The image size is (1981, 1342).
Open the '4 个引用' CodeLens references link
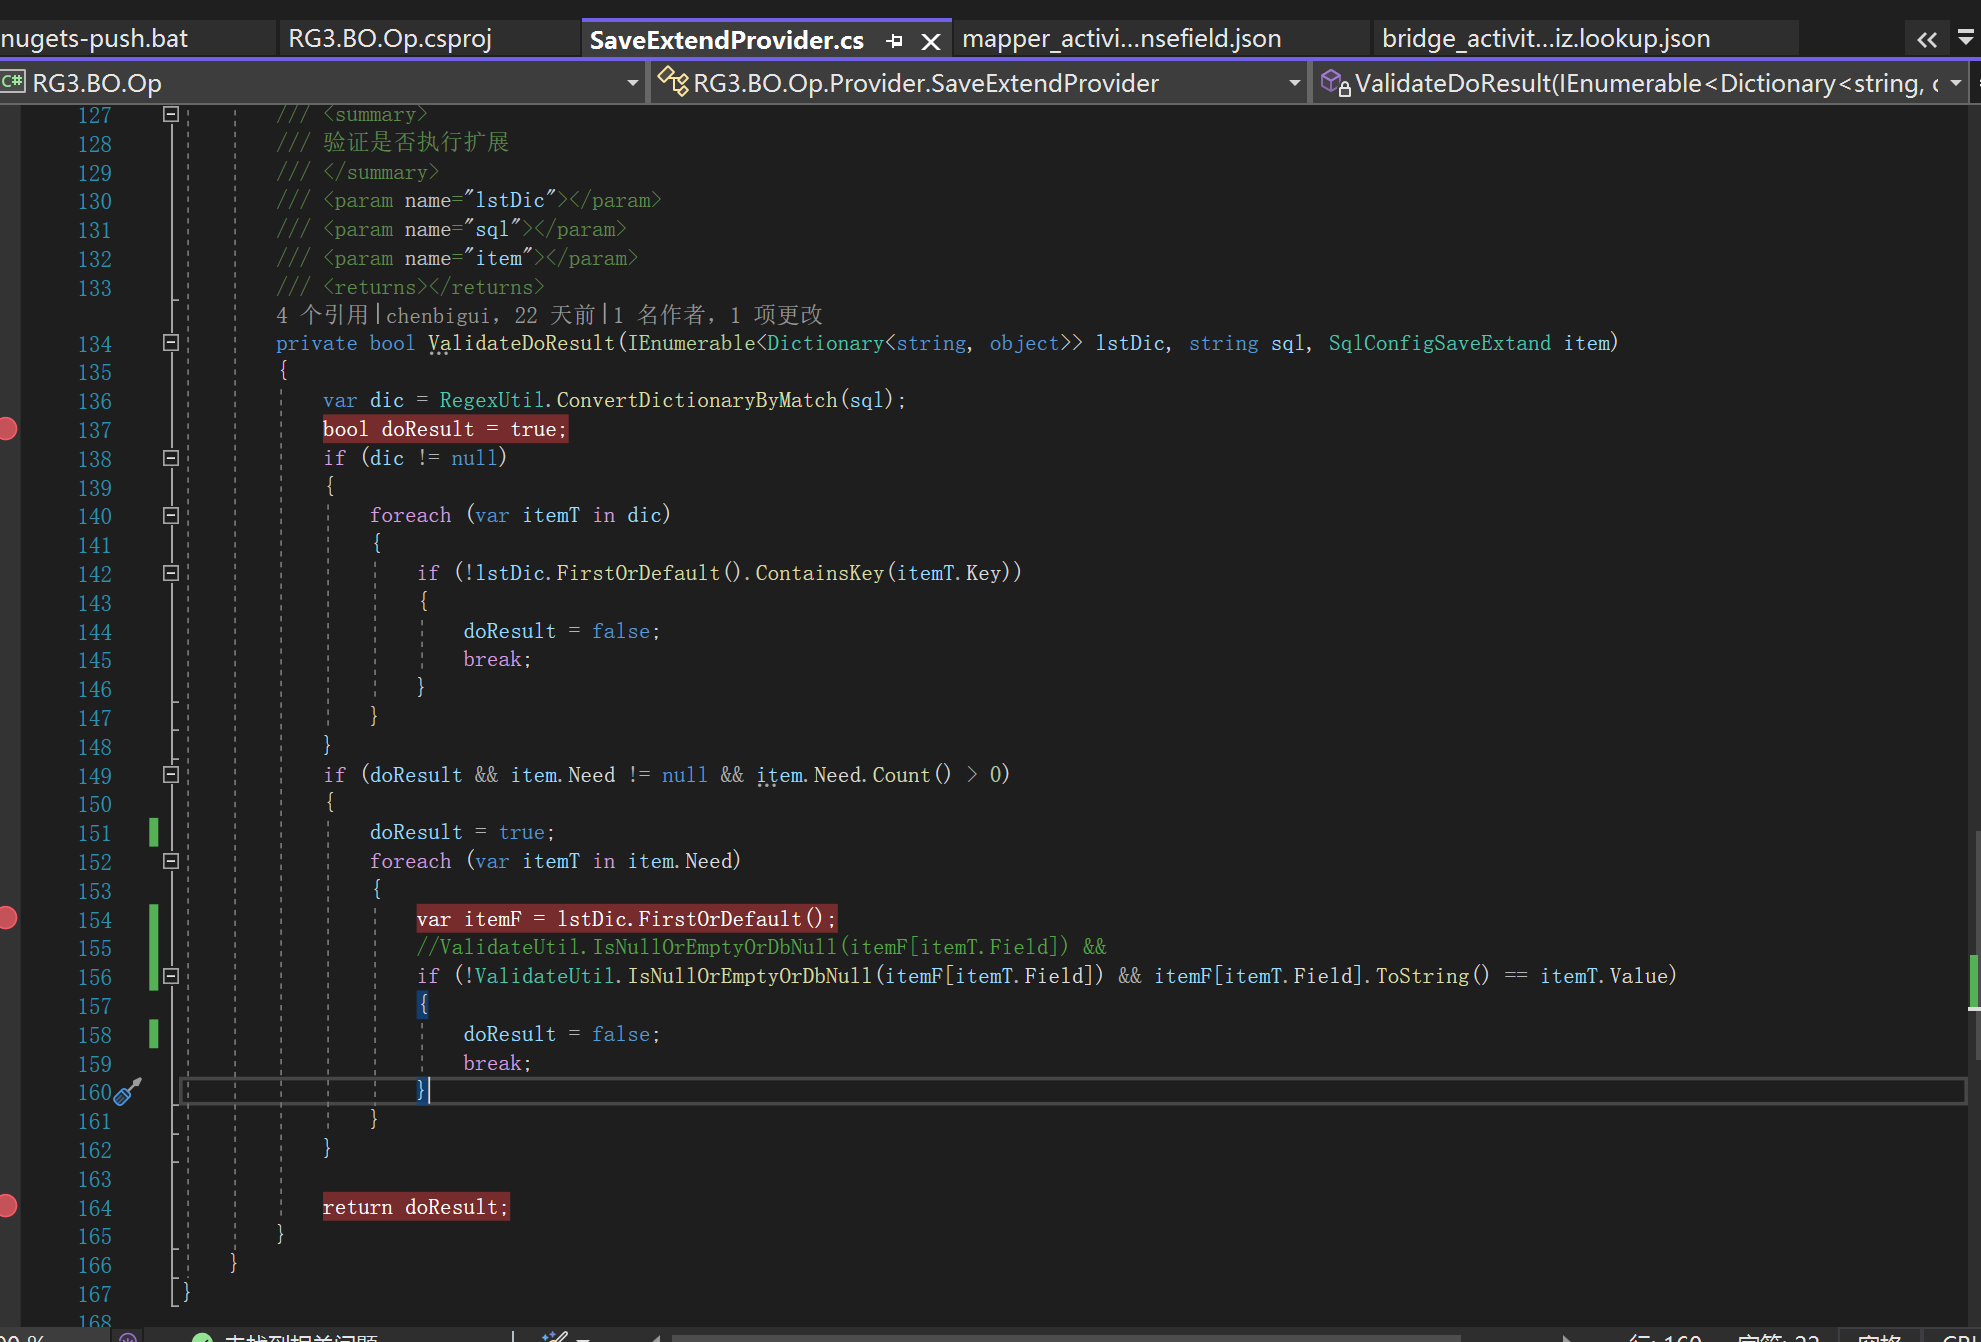pos(322,315)
